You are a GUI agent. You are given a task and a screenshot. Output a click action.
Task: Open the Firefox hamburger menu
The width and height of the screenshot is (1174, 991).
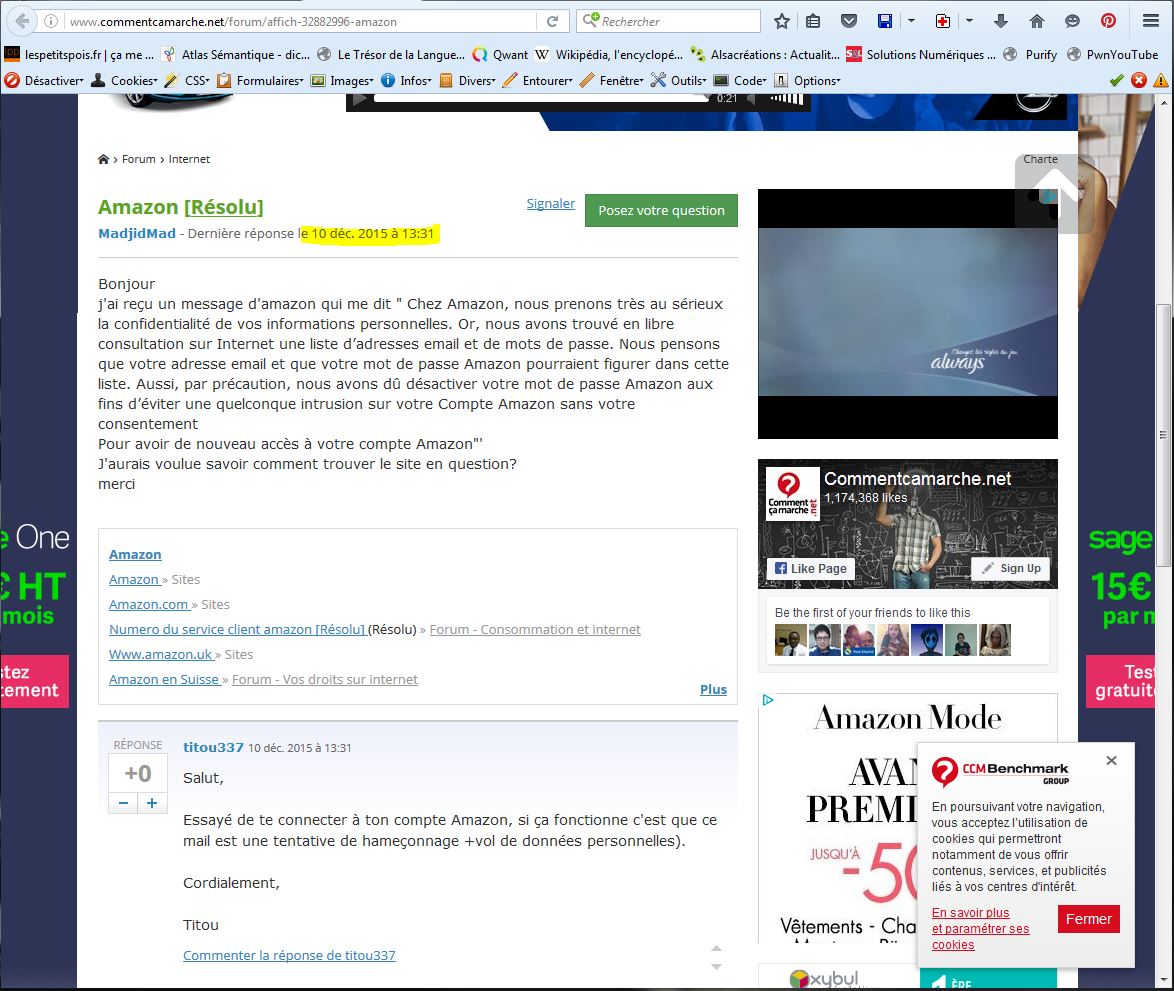tap(1150, 21)
